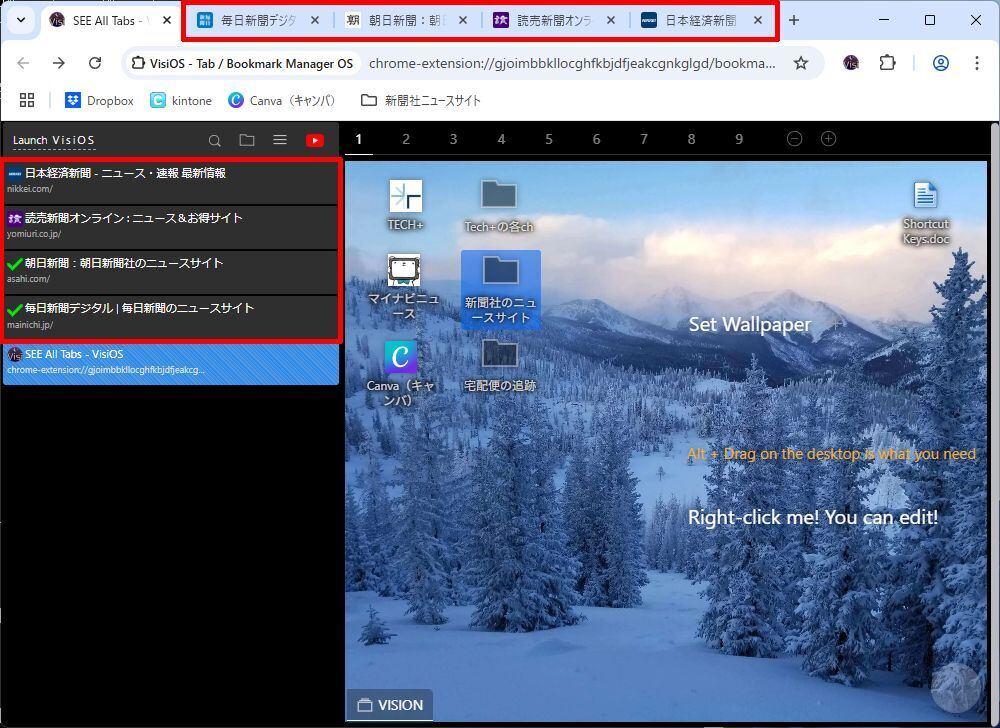1000x728 pixels.
Task: Open the 新聞社のニュースサイト desktop folder
Action: (501, 290)
